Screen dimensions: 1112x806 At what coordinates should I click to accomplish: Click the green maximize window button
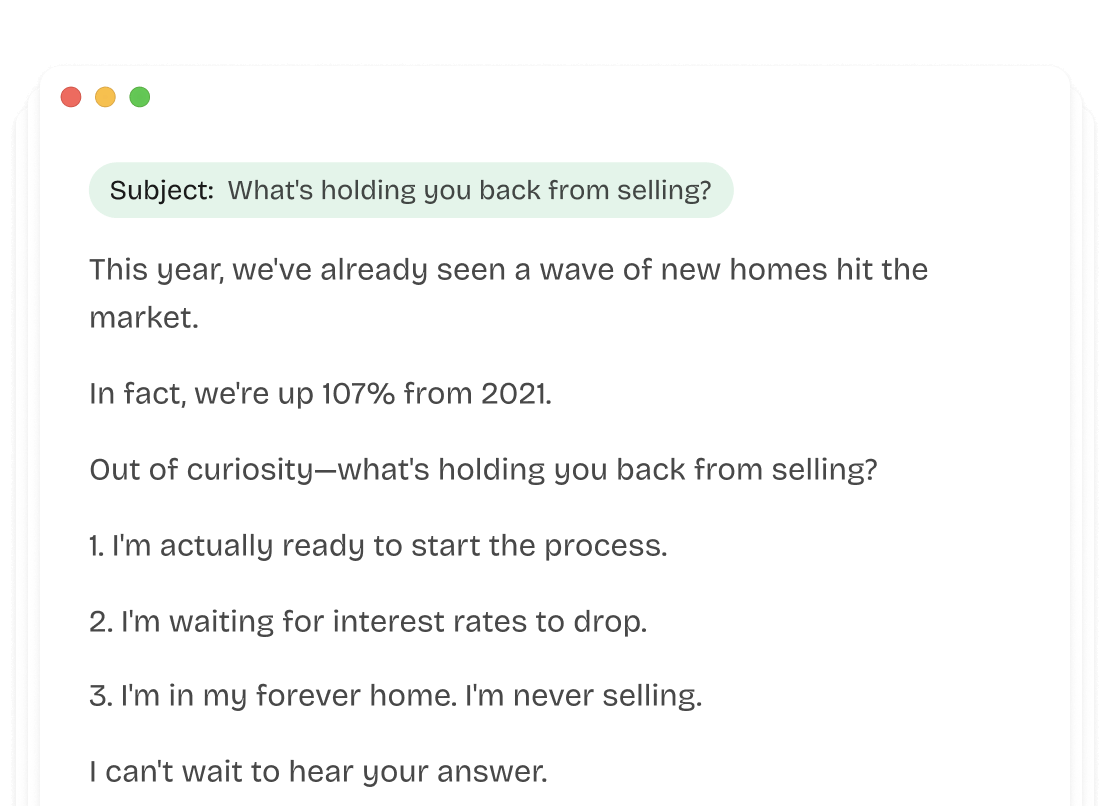[x=140, y=97]
